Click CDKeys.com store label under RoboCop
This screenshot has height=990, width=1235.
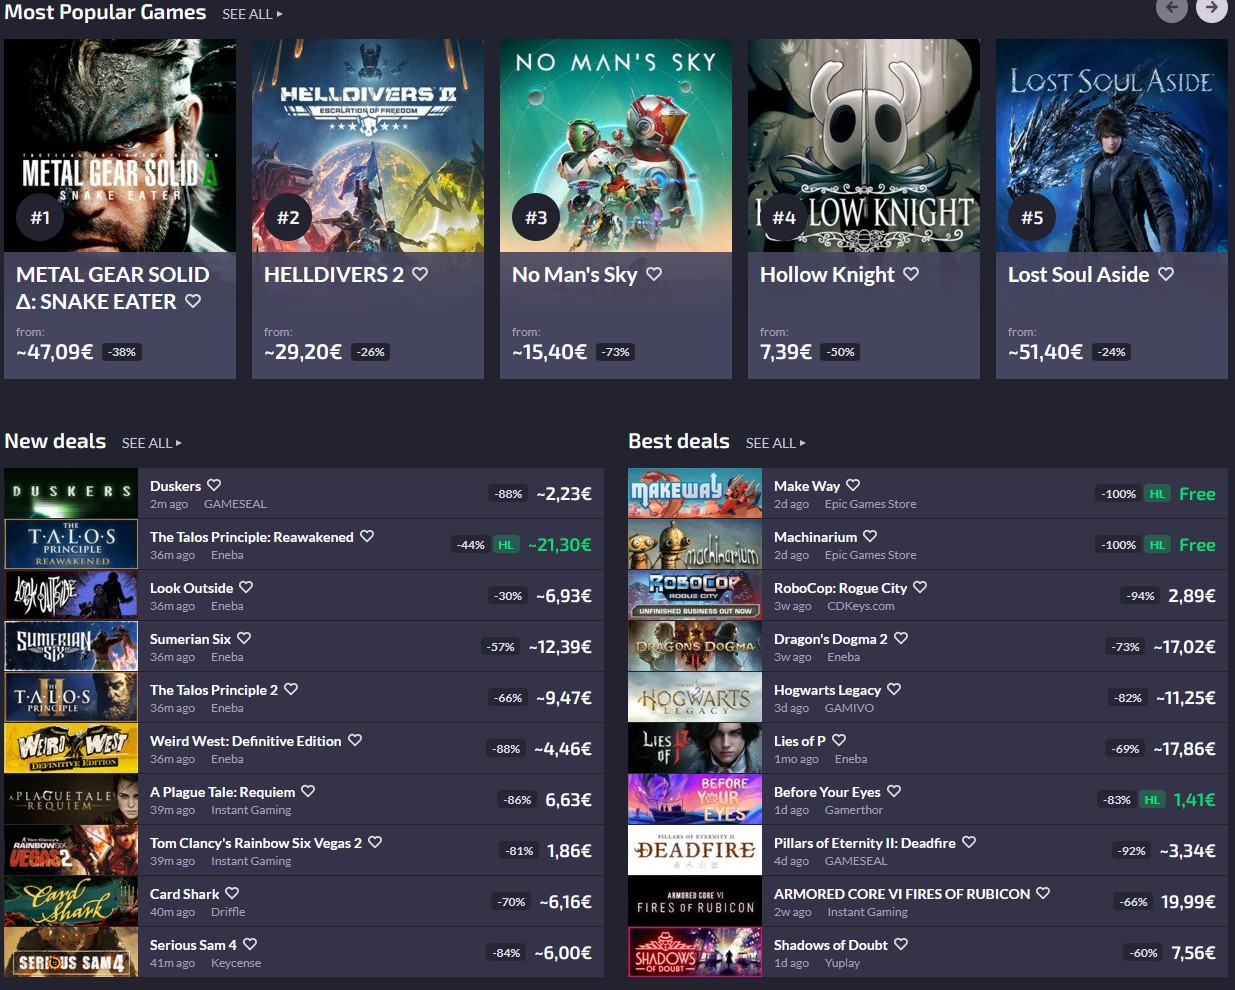[x=861, y=606]
